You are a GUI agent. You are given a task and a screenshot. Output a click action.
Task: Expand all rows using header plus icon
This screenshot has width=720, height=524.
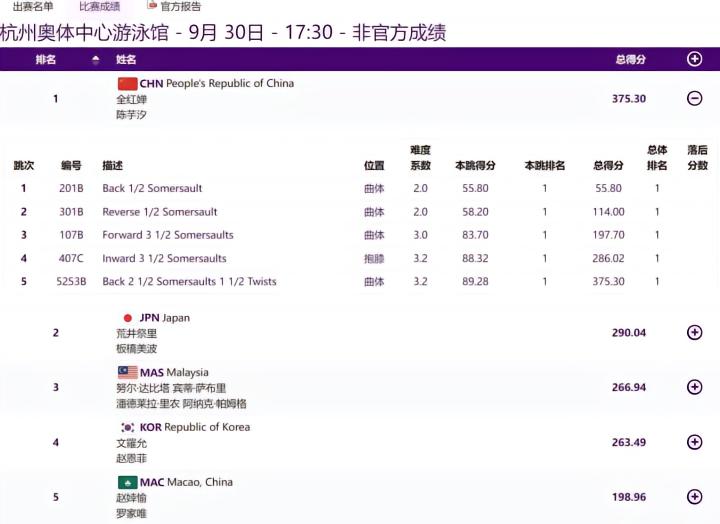(x=694, y=59)
